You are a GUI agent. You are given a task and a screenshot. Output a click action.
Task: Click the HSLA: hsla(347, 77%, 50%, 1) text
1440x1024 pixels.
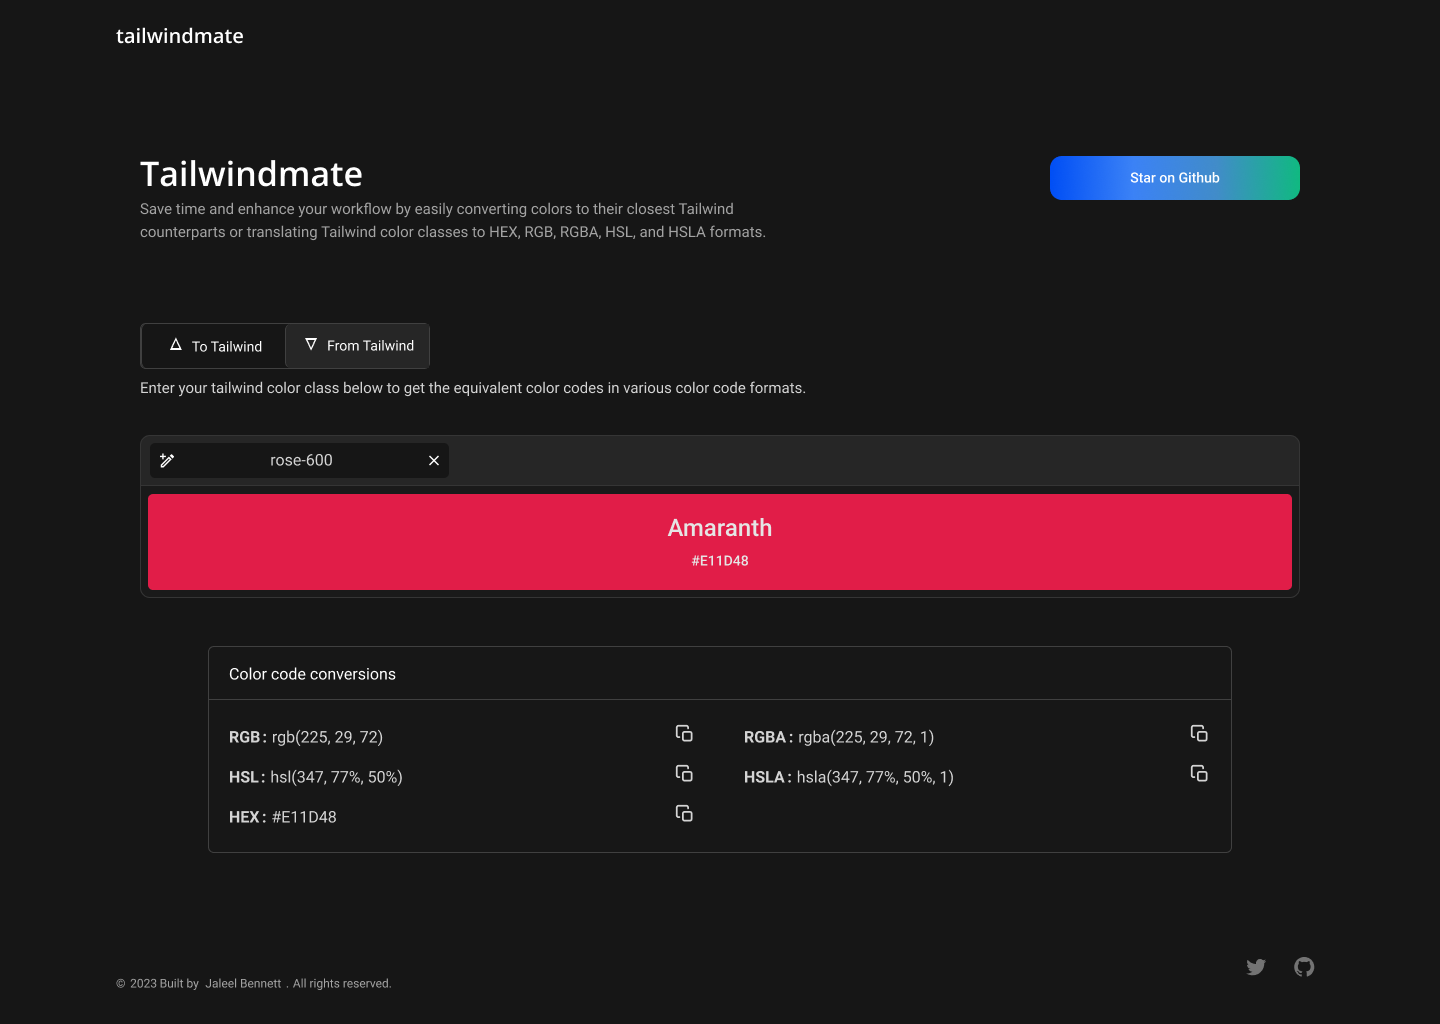[x=849, y=777]
